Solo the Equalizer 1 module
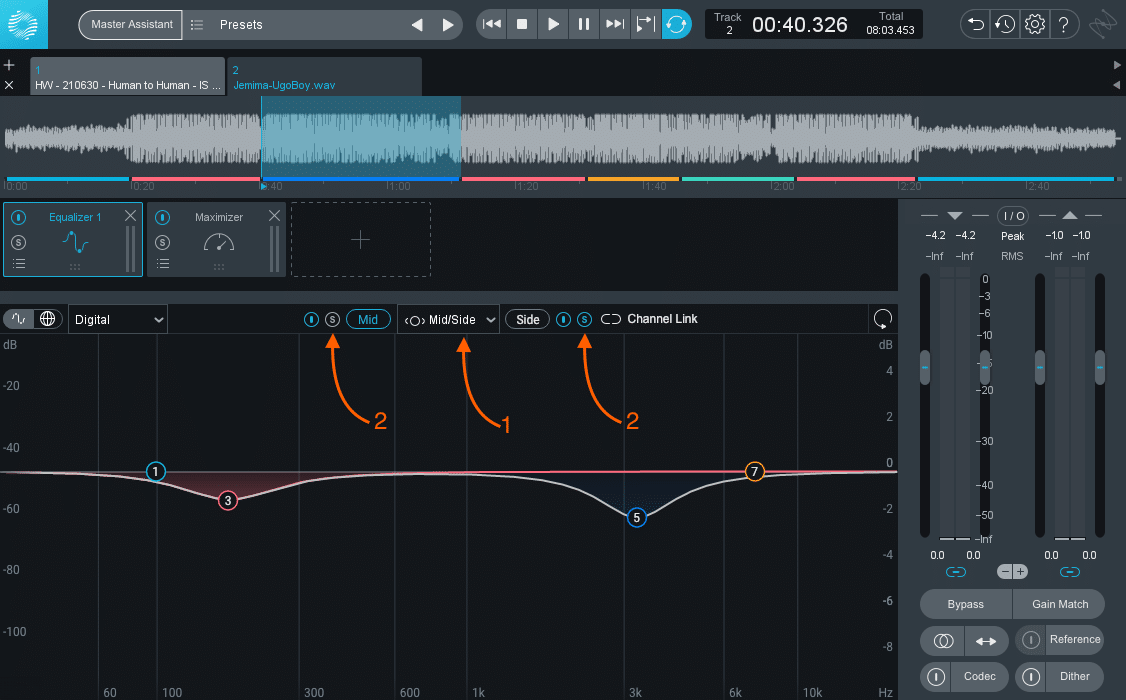Screen dimensions: 1126x700 19,243
